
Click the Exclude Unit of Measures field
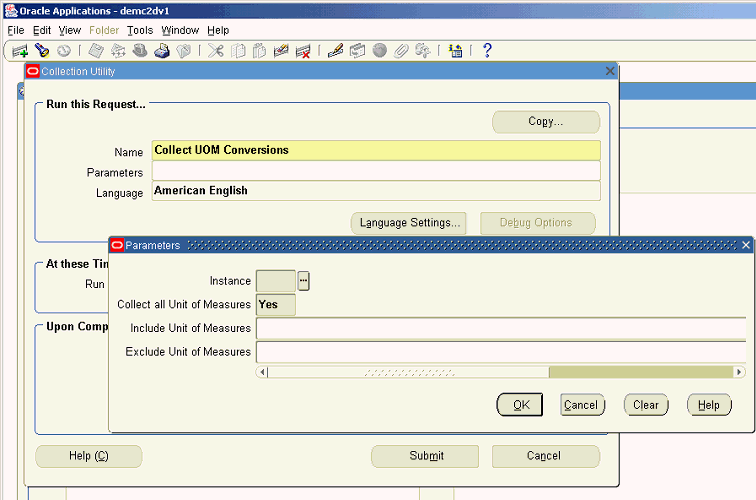tap(501, 351)
